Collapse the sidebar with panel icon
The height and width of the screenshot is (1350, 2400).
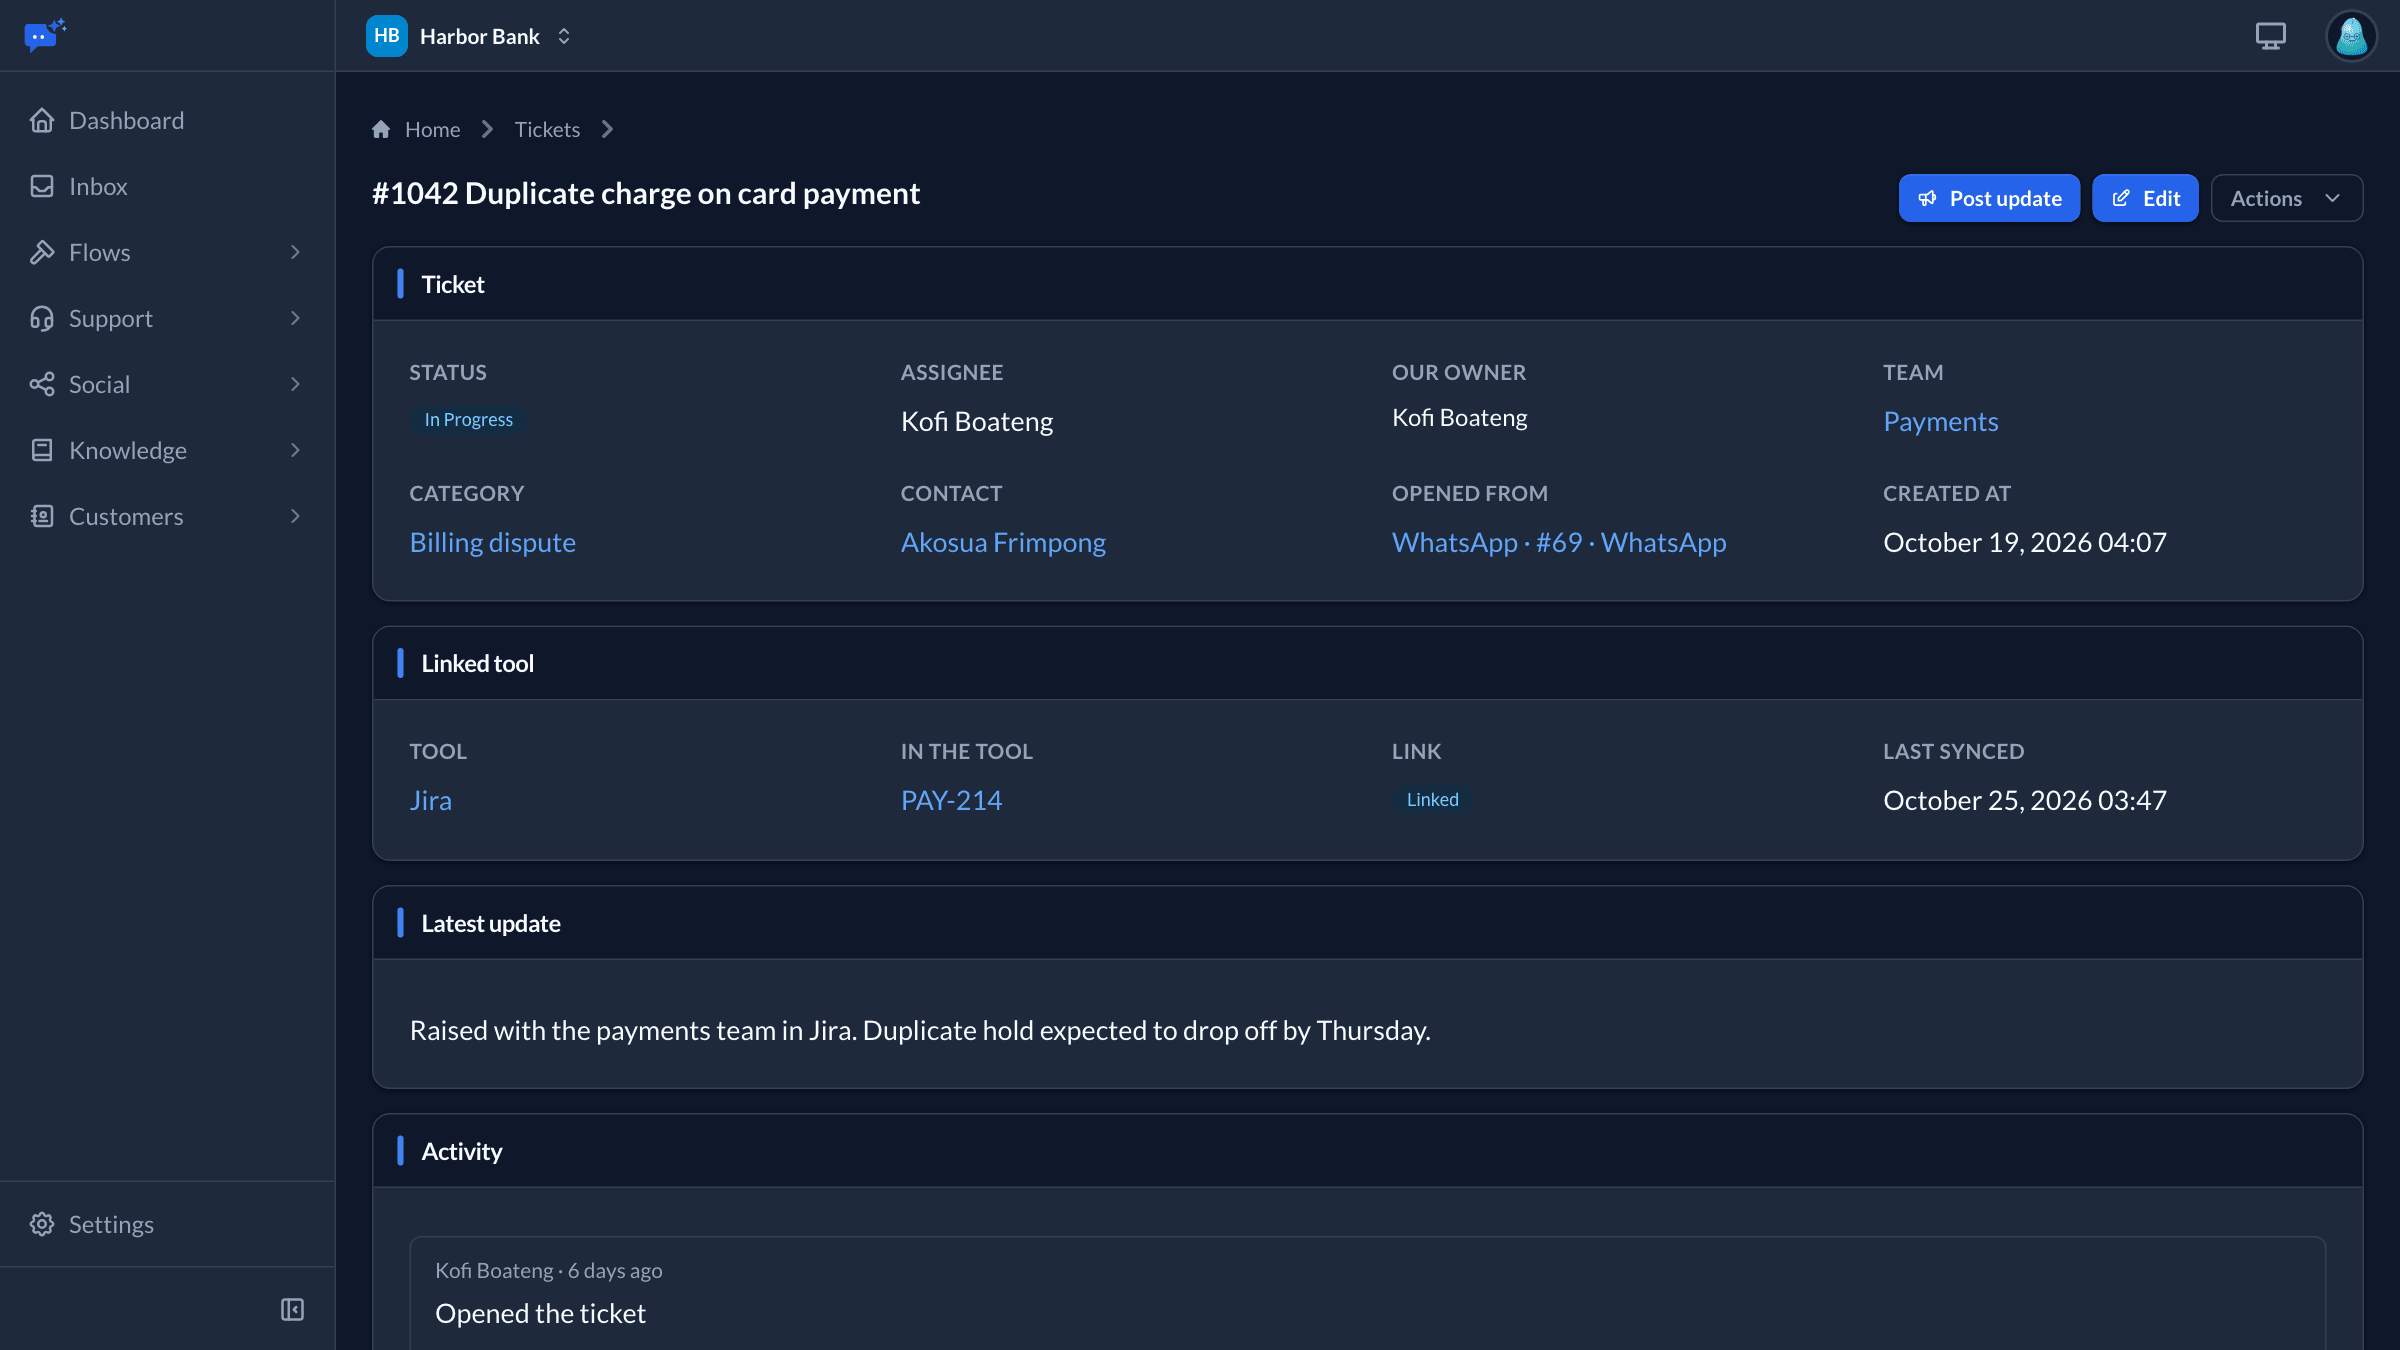(292, 1309)
